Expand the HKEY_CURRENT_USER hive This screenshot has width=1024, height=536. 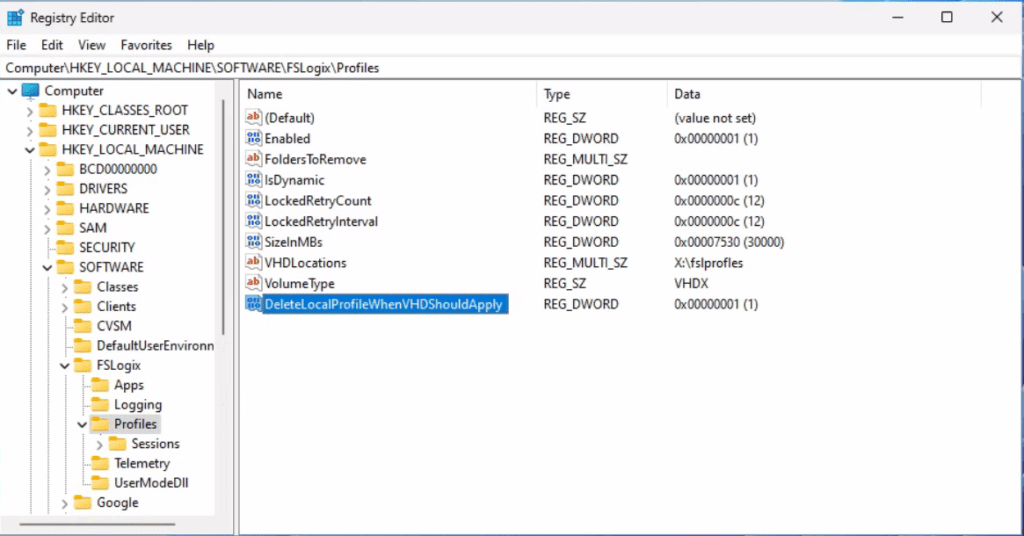pos(29,130)
